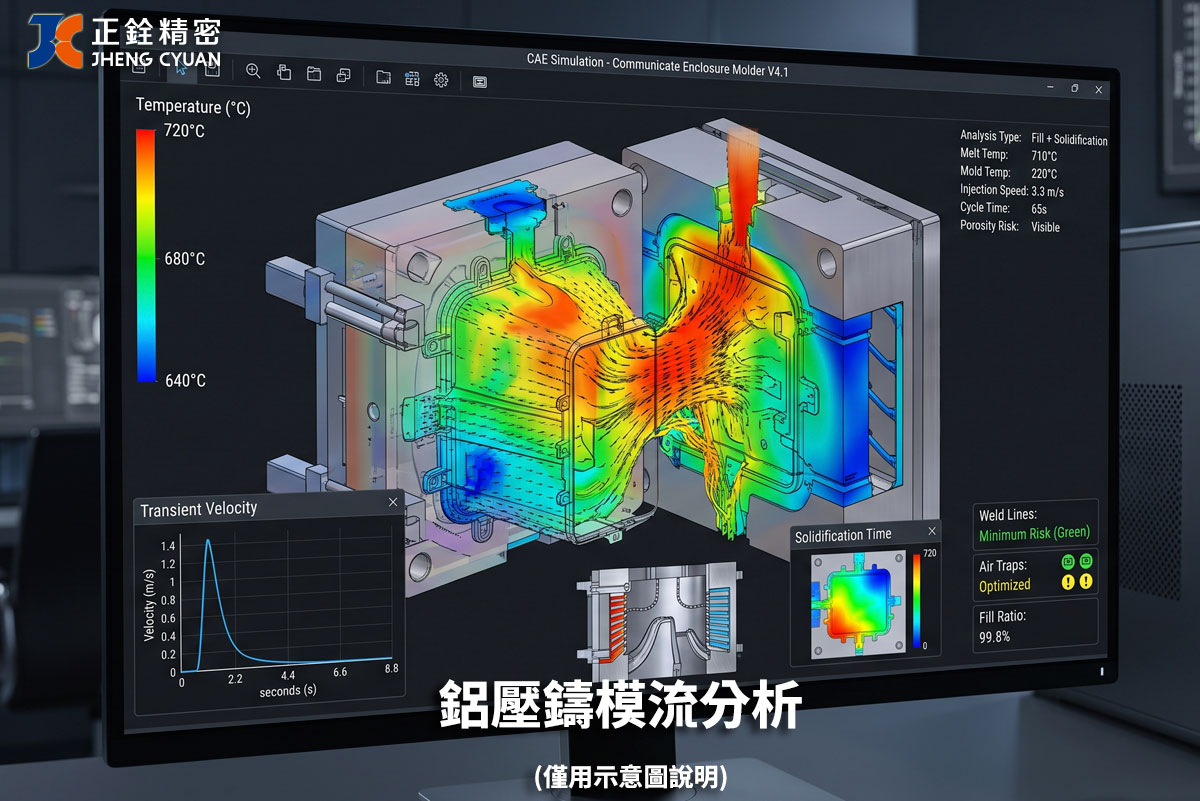Click the cascade windows toolbar icon
Viewport: 1200px width, 801px height.
pyautogui.click(x=343, y=75)
